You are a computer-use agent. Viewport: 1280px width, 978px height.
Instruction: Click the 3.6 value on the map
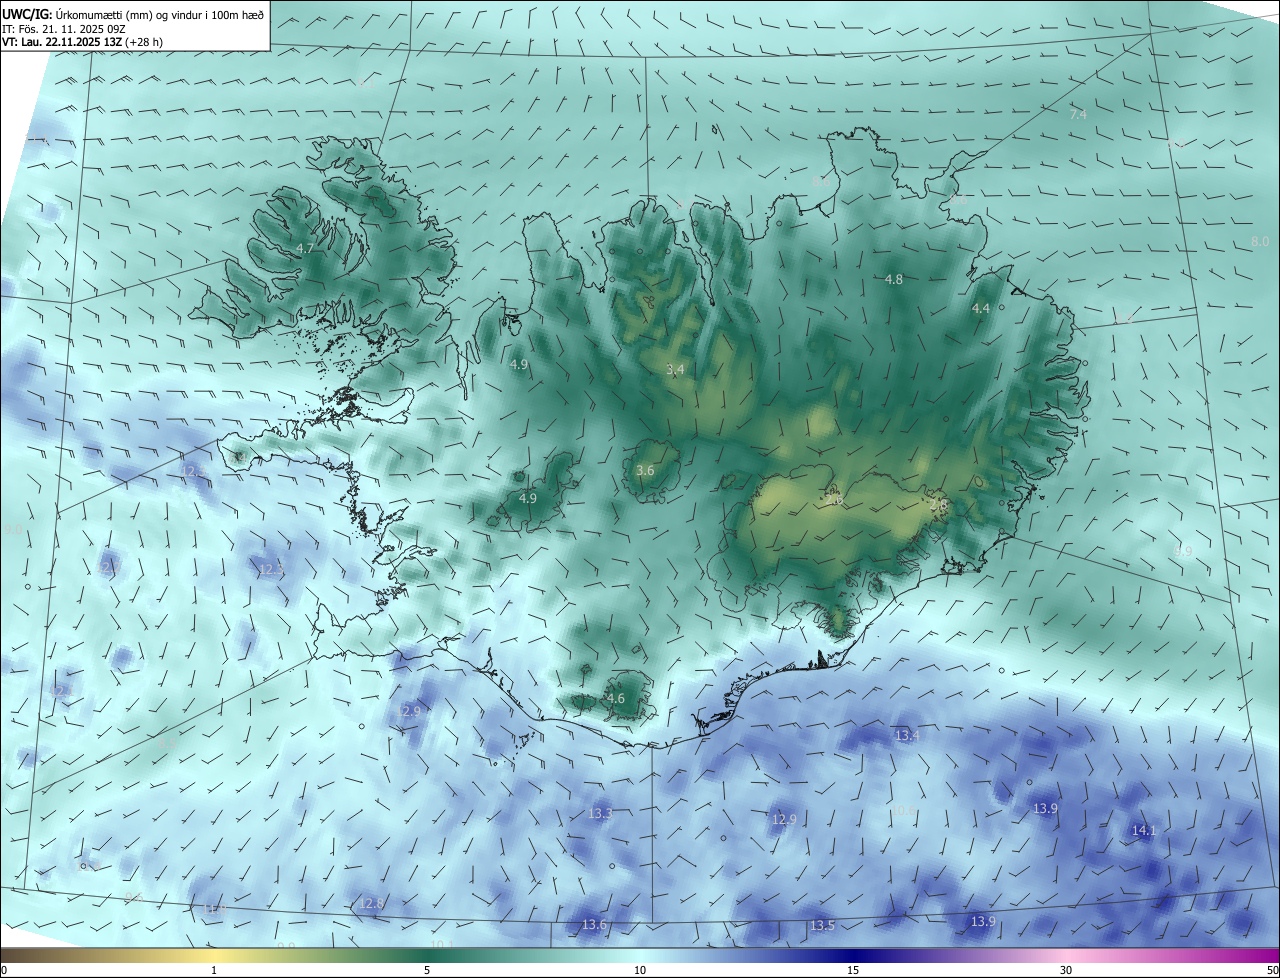(x=645, y=470)
